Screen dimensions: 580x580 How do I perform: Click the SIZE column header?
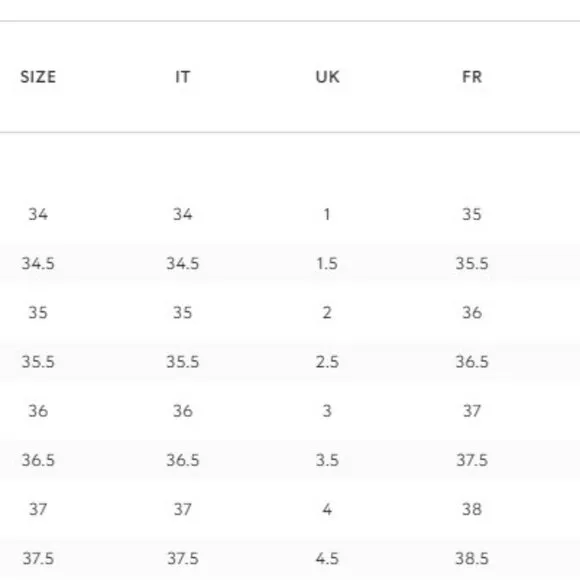(38, 77)
